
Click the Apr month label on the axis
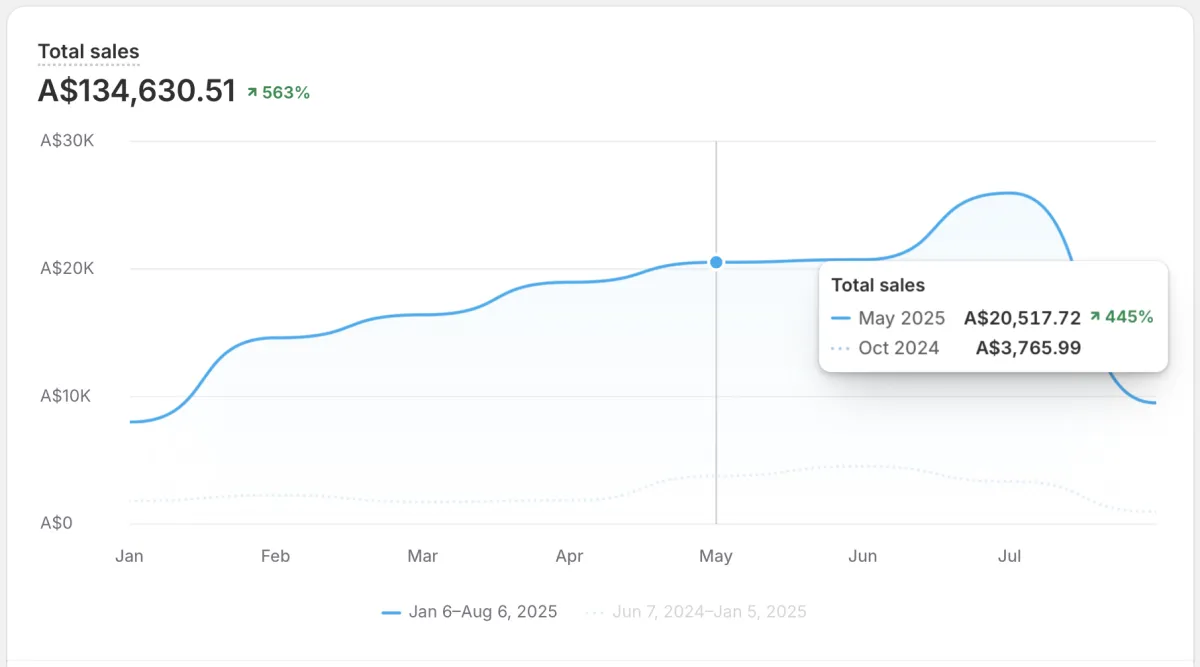569,556
